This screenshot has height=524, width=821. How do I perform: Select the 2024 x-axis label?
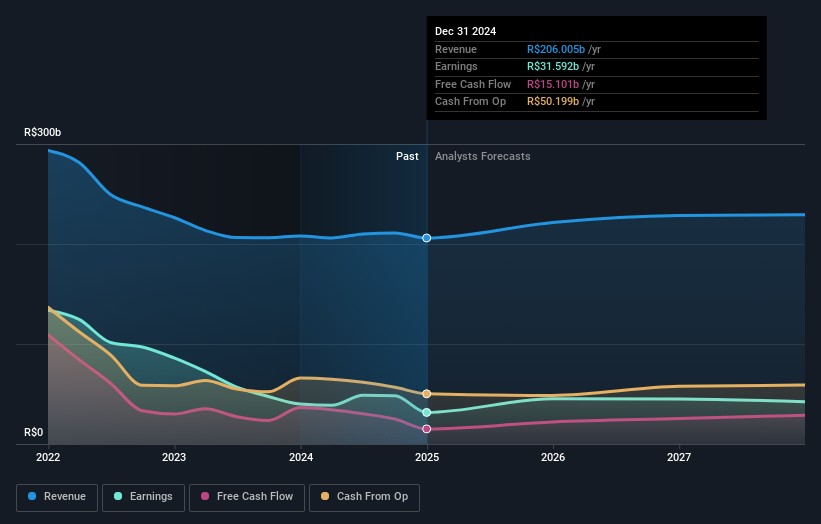[x=301, y=457]
